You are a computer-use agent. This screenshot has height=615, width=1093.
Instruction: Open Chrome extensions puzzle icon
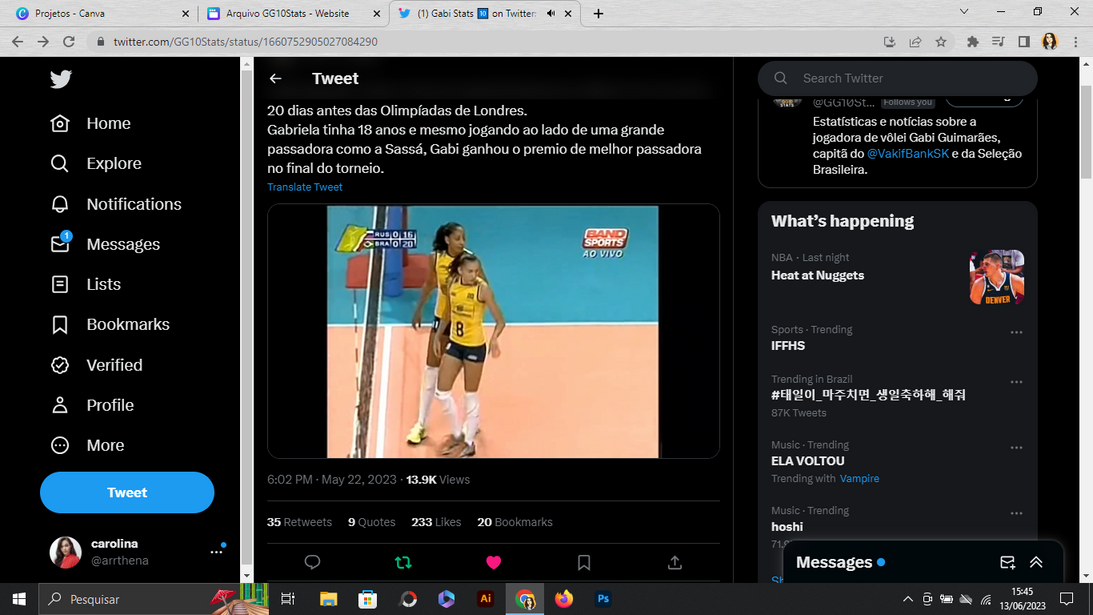tap(972, 42)
